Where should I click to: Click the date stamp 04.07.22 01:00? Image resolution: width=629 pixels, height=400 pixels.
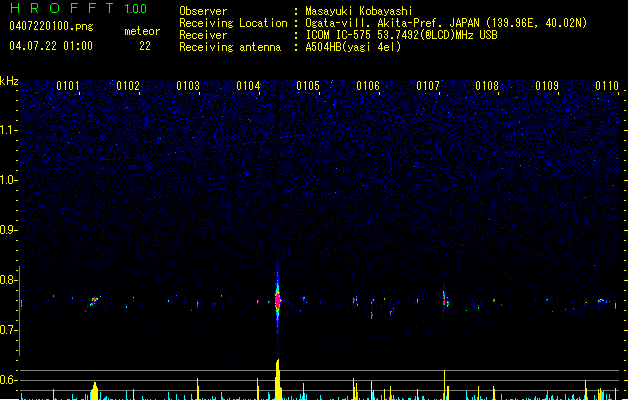(51, 46)
